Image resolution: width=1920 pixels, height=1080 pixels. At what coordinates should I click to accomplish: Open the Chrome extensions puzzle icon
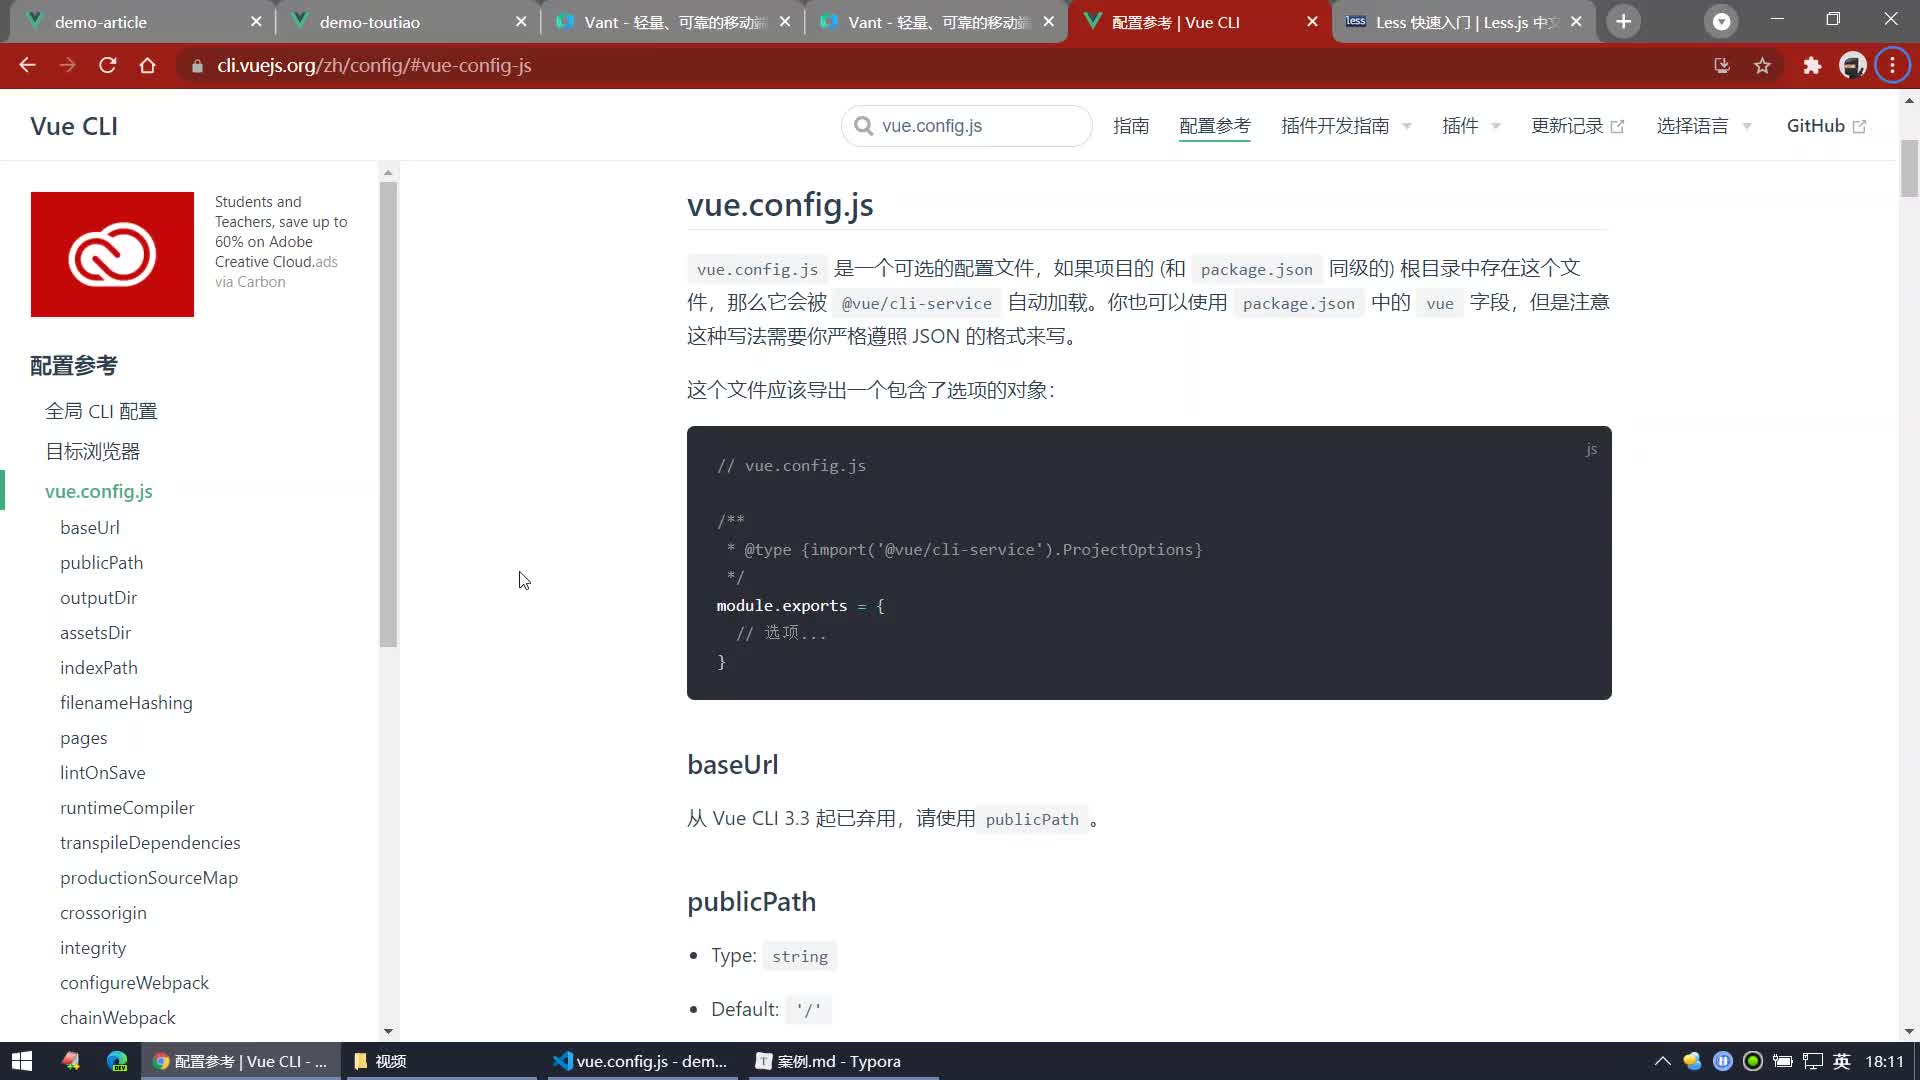pos(1812,66)
